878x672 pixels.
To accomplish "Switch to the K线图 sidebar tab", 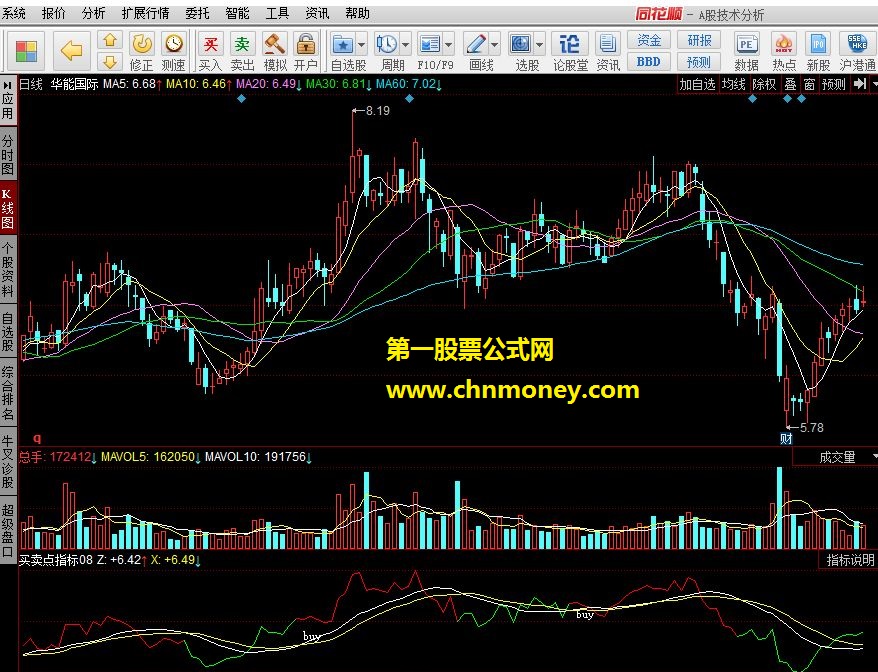I will tap(8, 208).
